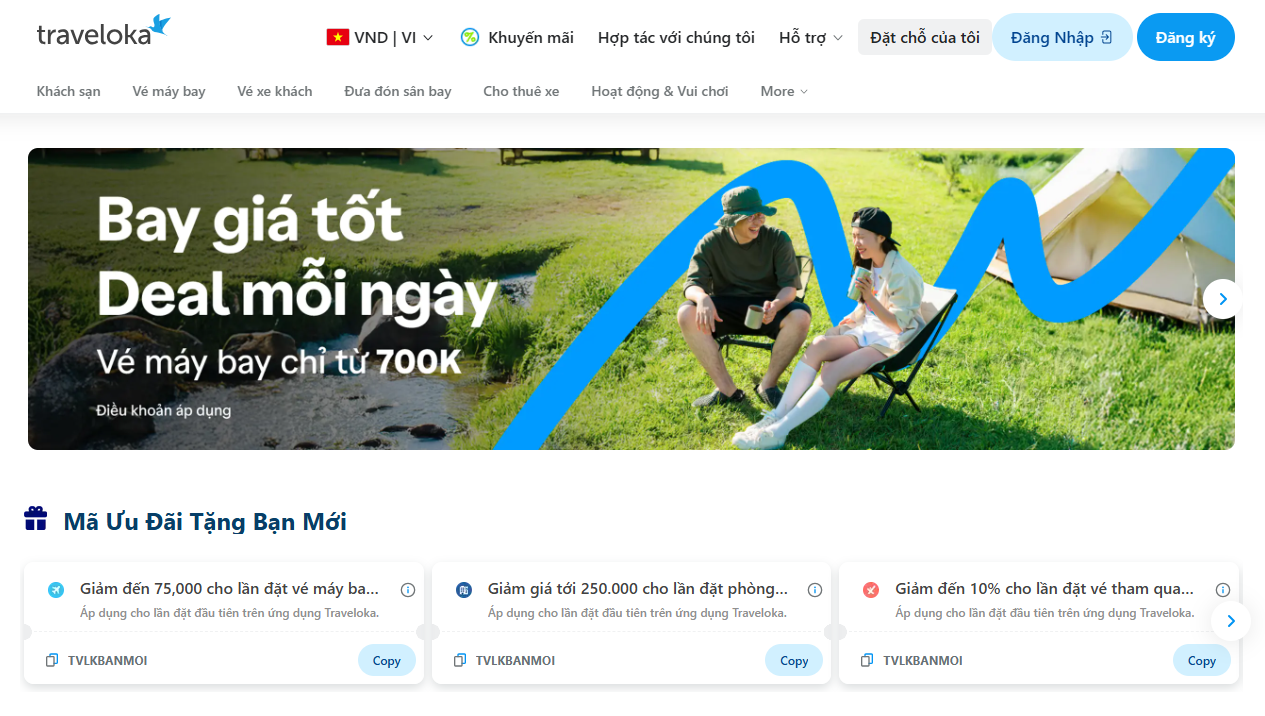
Task: Click the Đăng ký sign-up button
Action: (1186, 37)
